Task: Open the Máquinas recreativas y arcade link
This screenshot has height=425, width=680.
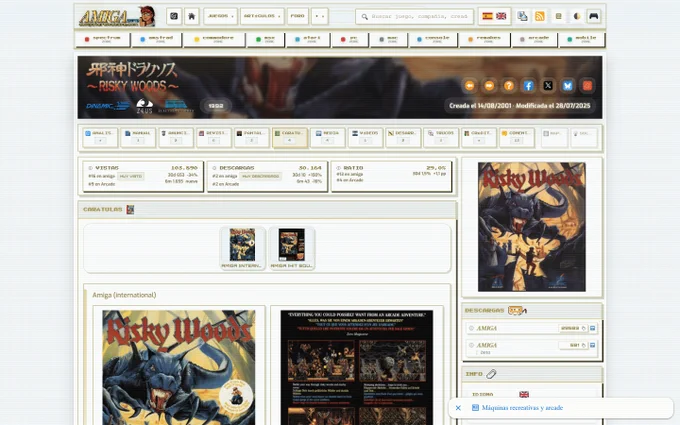Action: [x=522, y=408]
